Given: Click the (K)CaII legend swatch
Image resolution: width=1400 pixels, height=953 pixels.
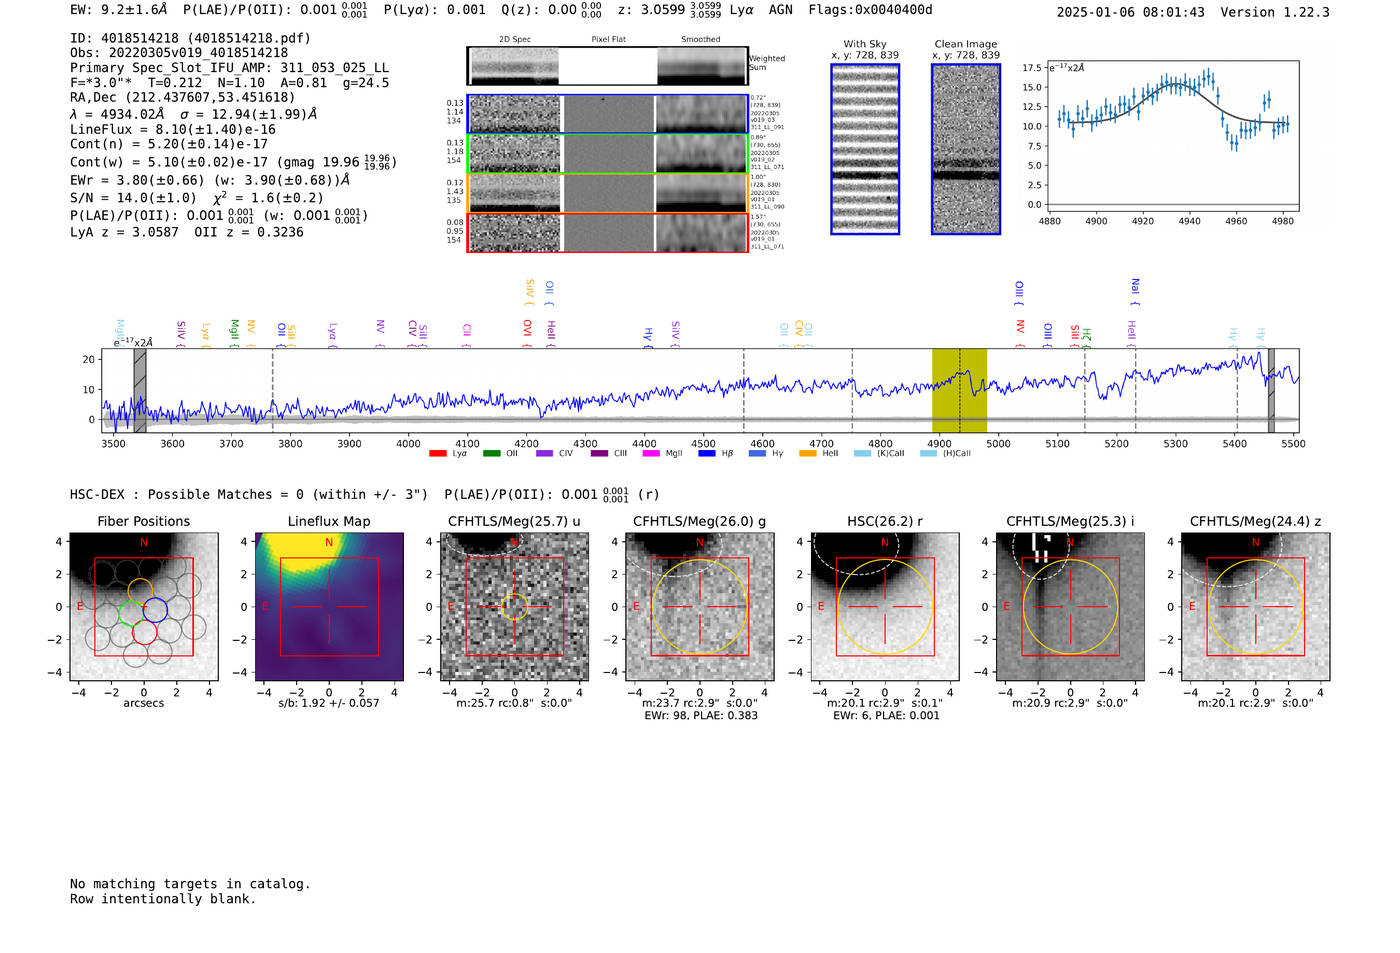Looking at the screenshot, I should pyautogui.click(x=862, y=453).
